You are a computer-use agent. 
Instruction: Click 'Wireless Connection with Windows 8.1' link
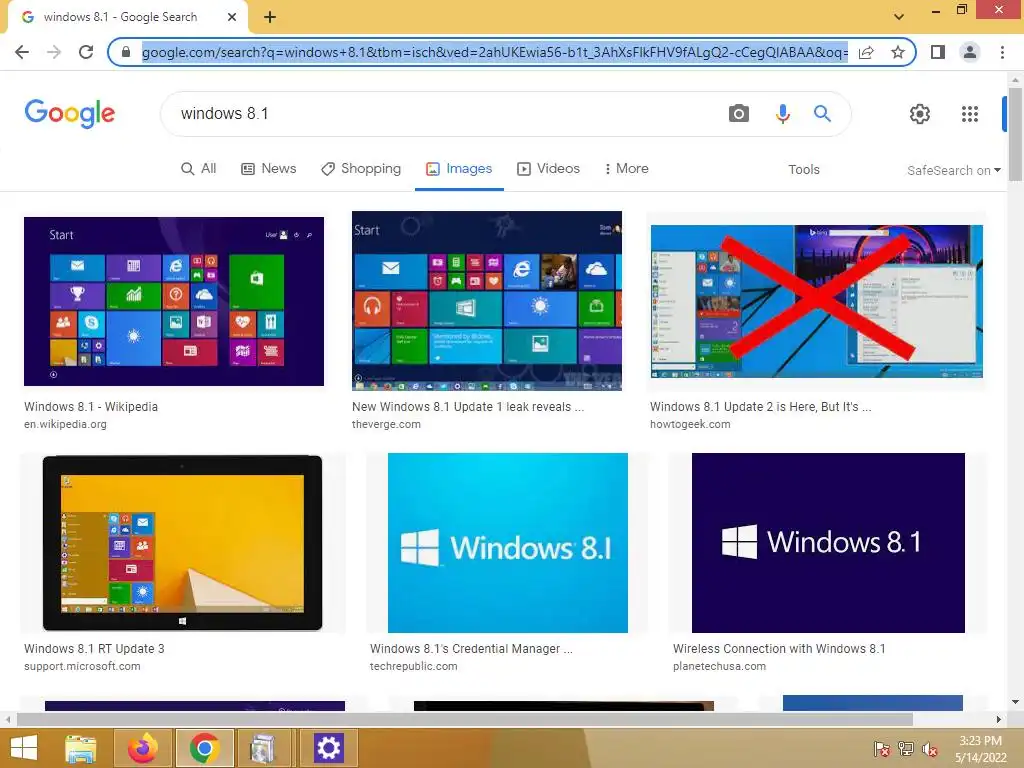pos(779,648)
